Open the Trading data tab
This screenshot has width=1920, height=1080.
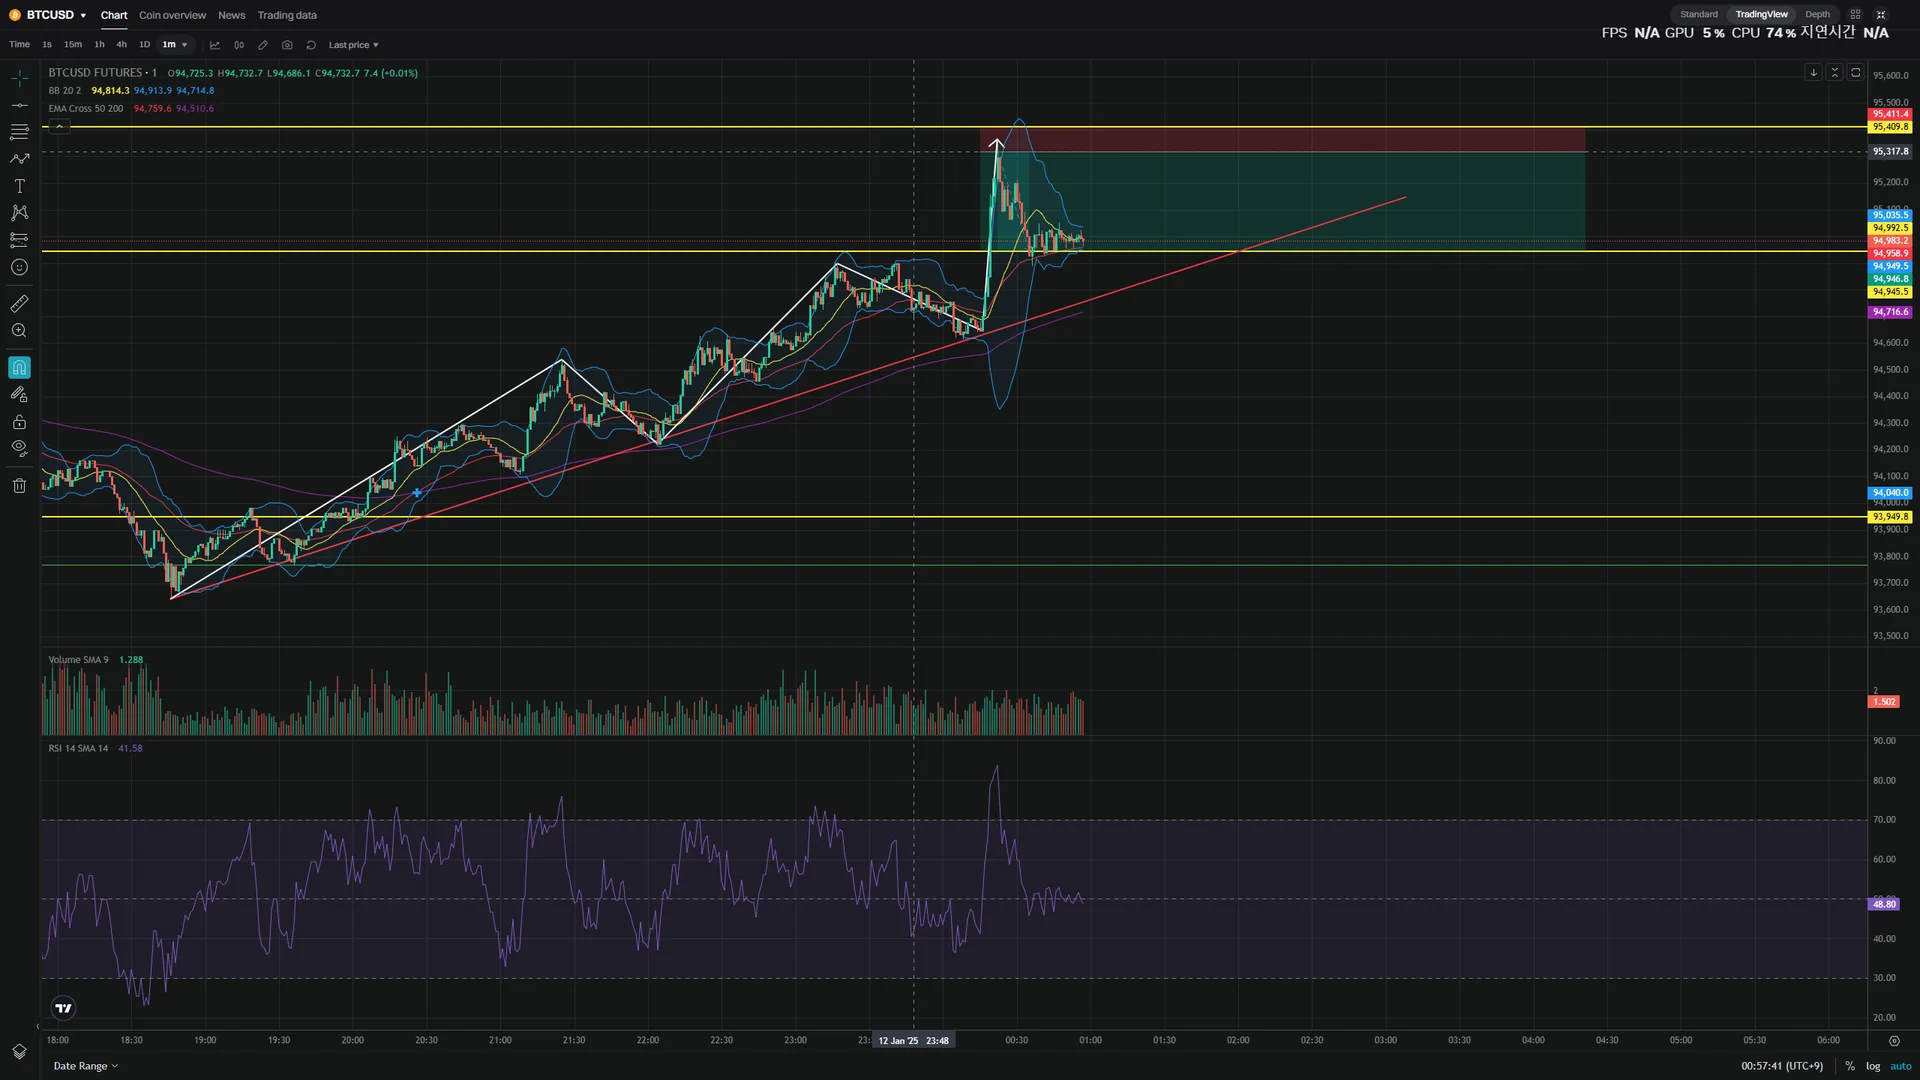[287, 15]
